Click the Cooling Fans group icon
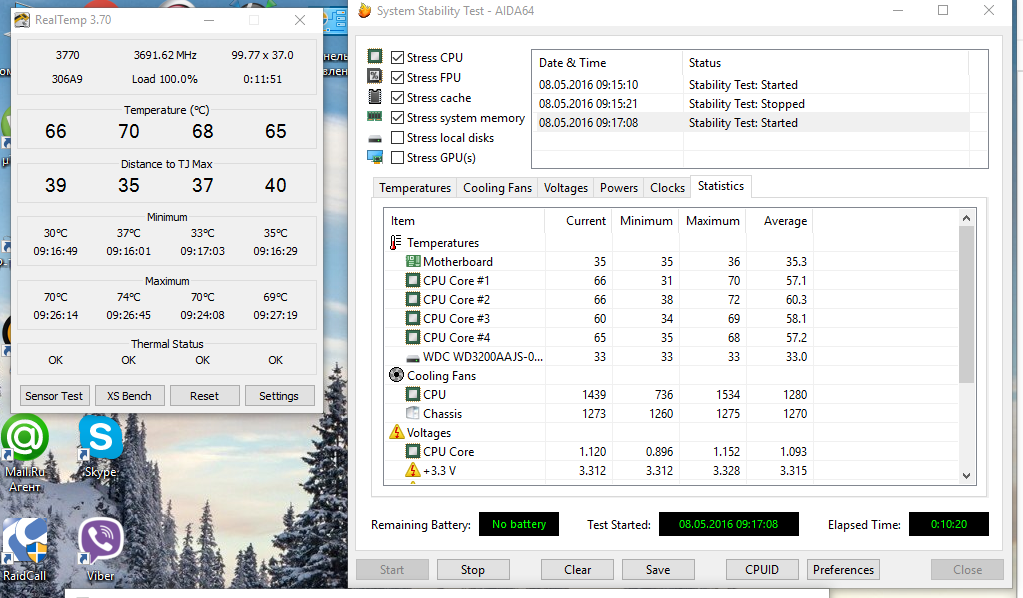This screenshot has height=598, width=1023. click(396, 375)
